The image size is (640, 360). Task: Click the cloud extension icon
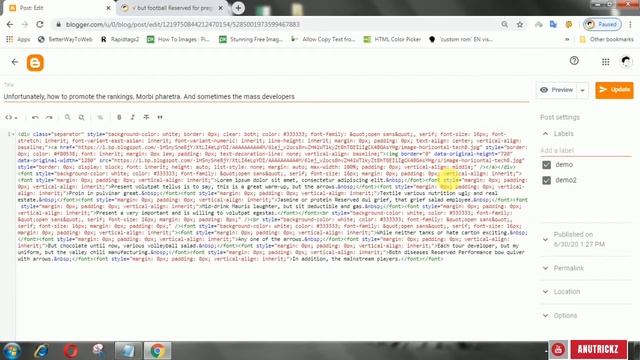(x=539, y=24)
